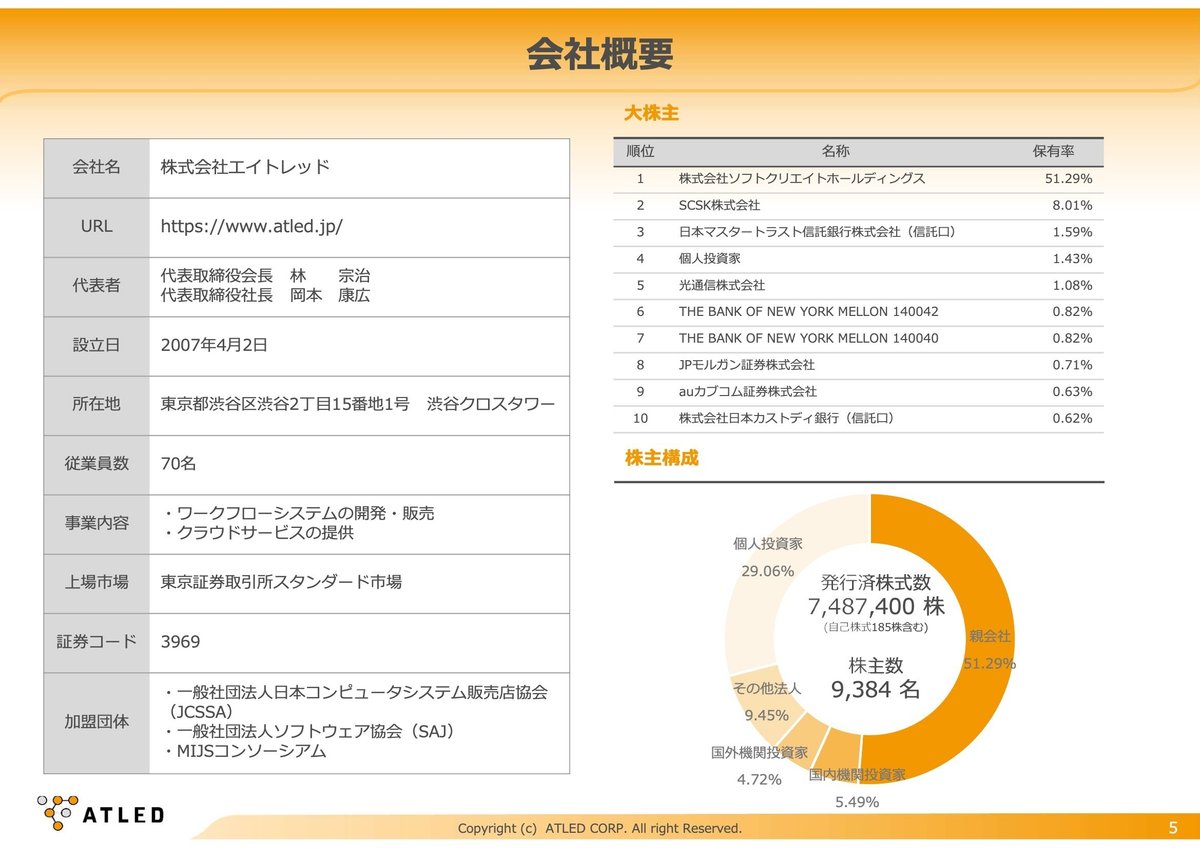Click the 国外機関投資家 chart label
1200x848 pixels.
(x=759, y=753)
